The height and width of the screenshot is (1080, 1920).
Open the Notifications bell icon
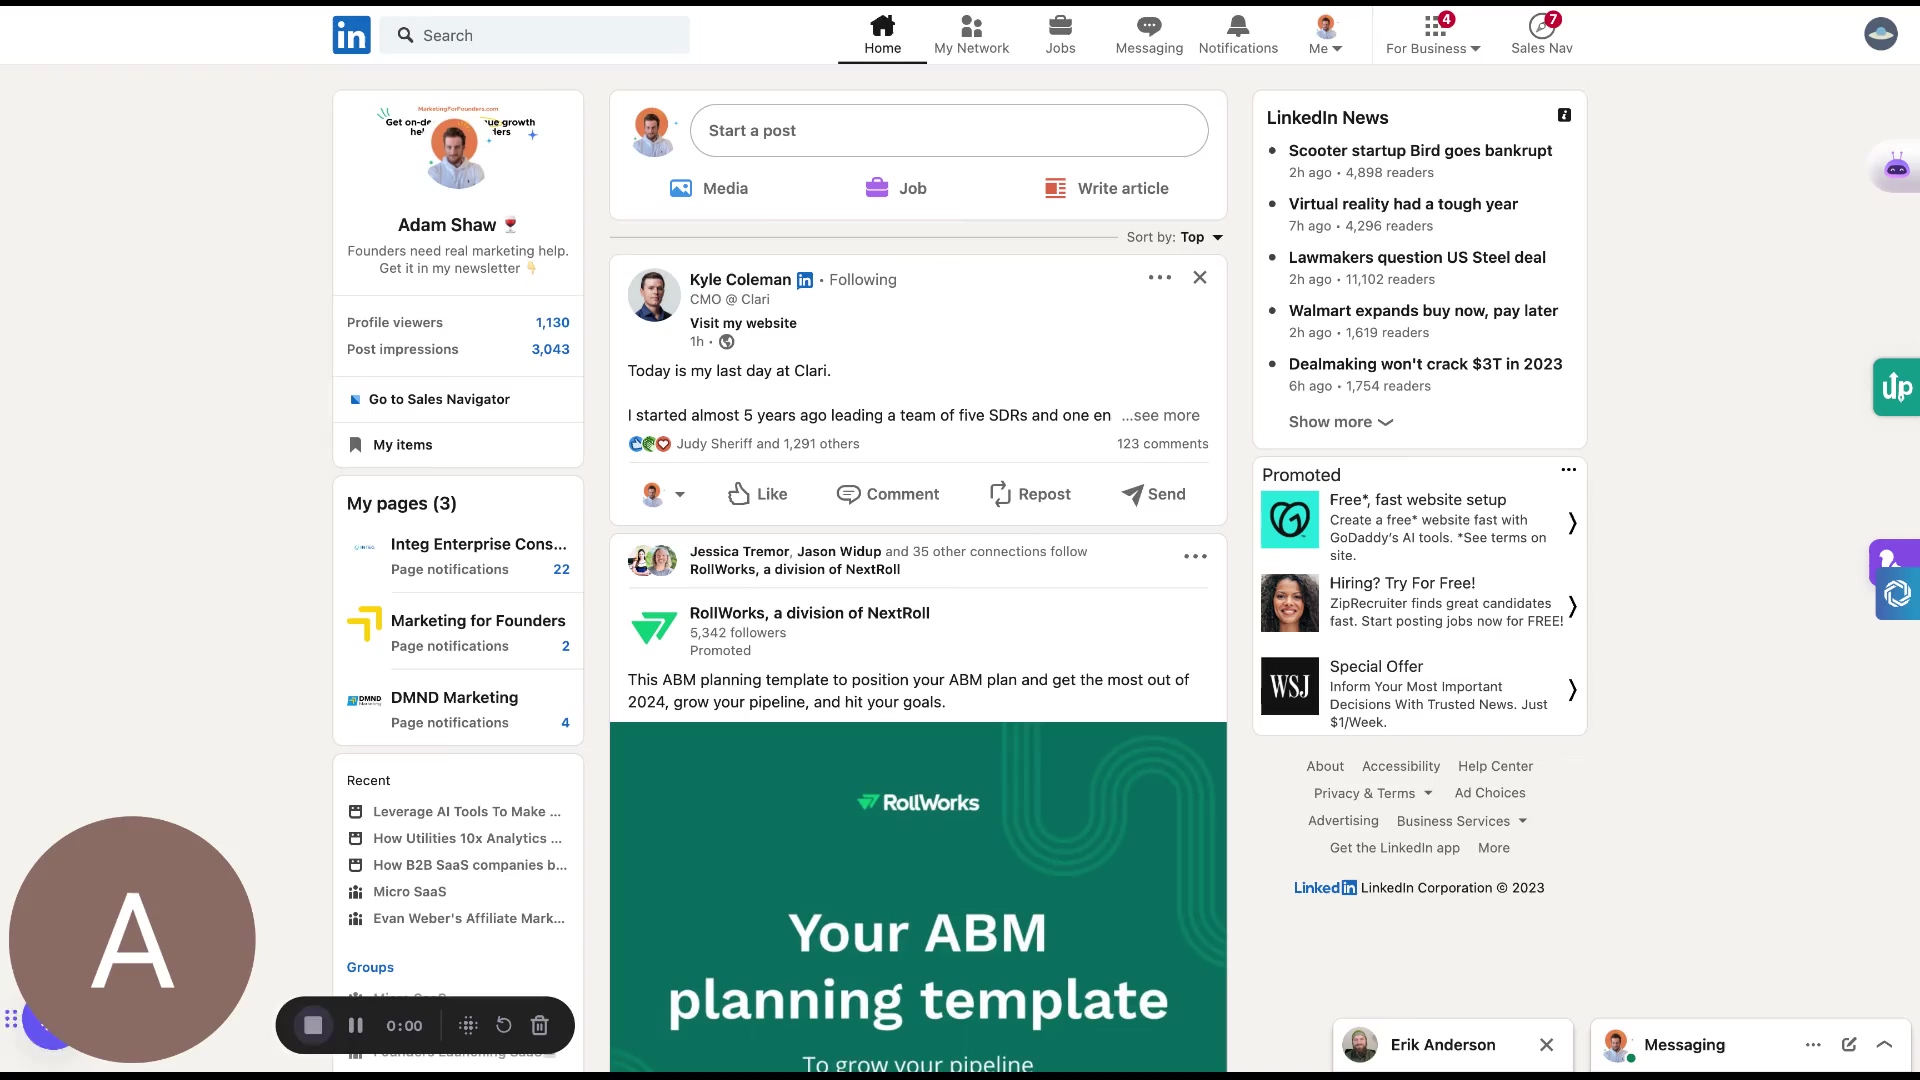pyautogui.click(x=1238, y=26)
